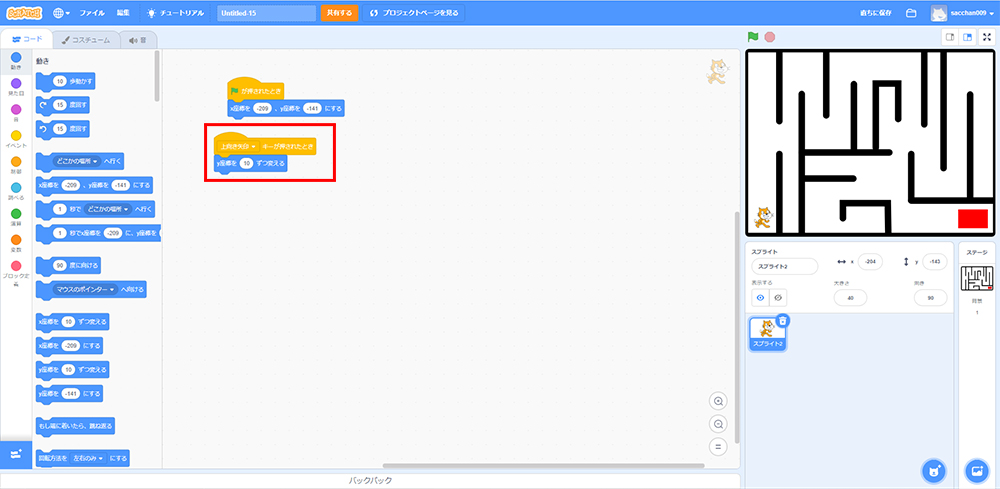The height and width of the screenshot is (489, 1000).
Task: Zoom in on the code workspace
Action: click(717, 401)
